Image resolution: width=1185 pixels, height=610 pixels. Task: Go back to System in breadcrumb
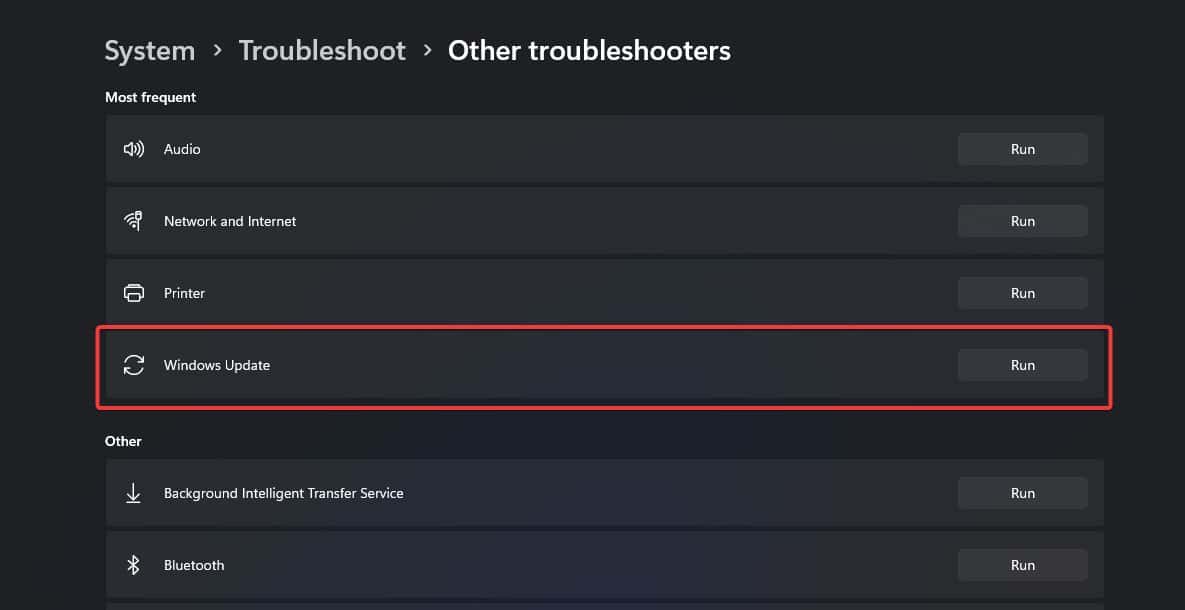(x=150, y=51)
